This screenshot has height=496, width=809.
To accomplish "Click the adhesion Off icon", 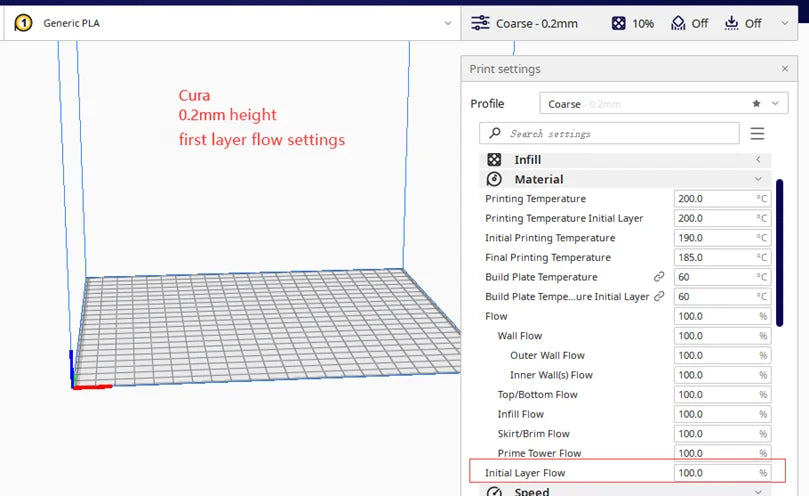I will (x=731, y=23).
